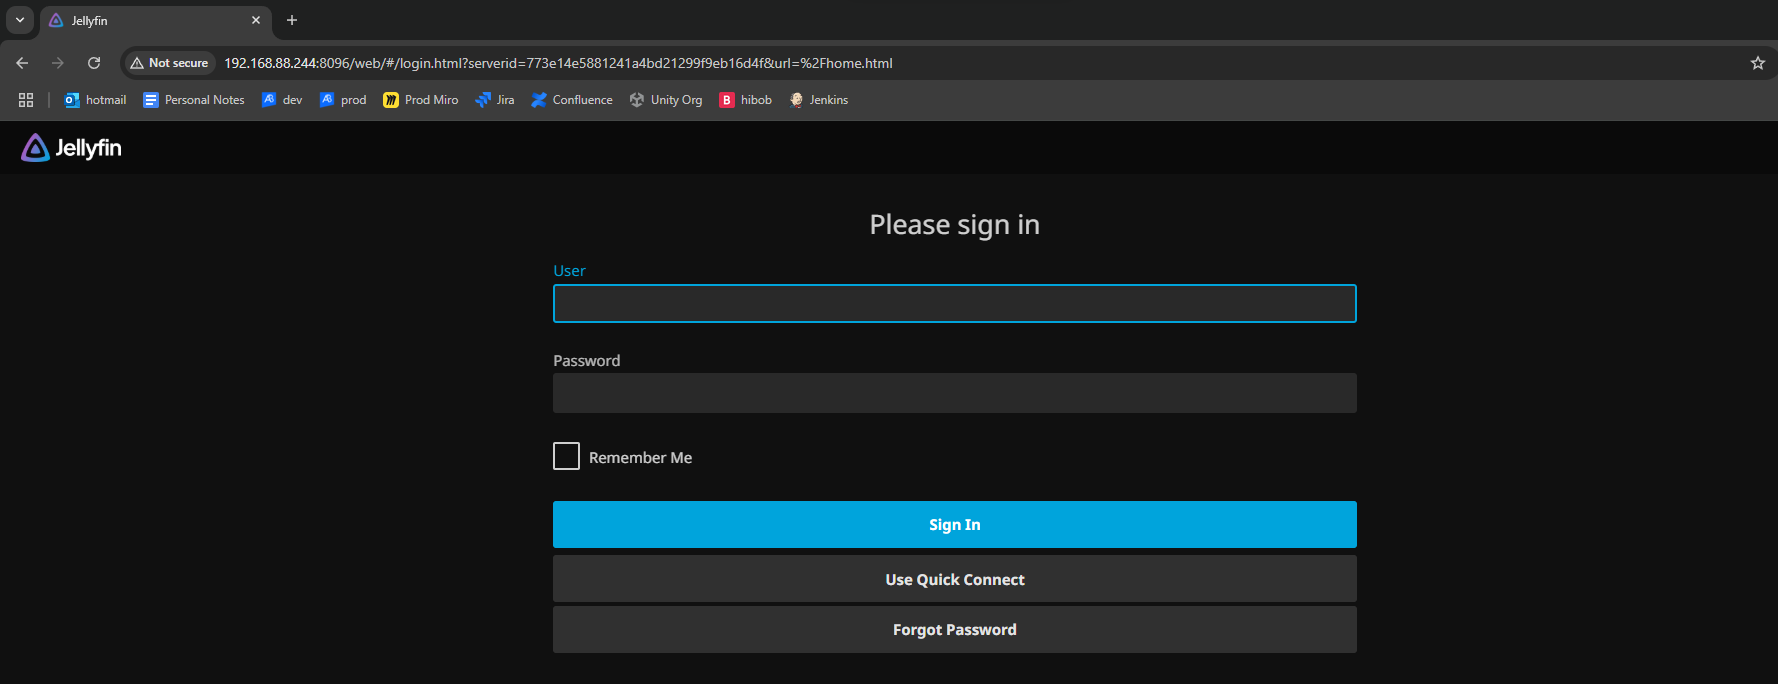Select the Jellyfin tab
This screenshot has width=1778, height=684.
[x=156, y=20]
